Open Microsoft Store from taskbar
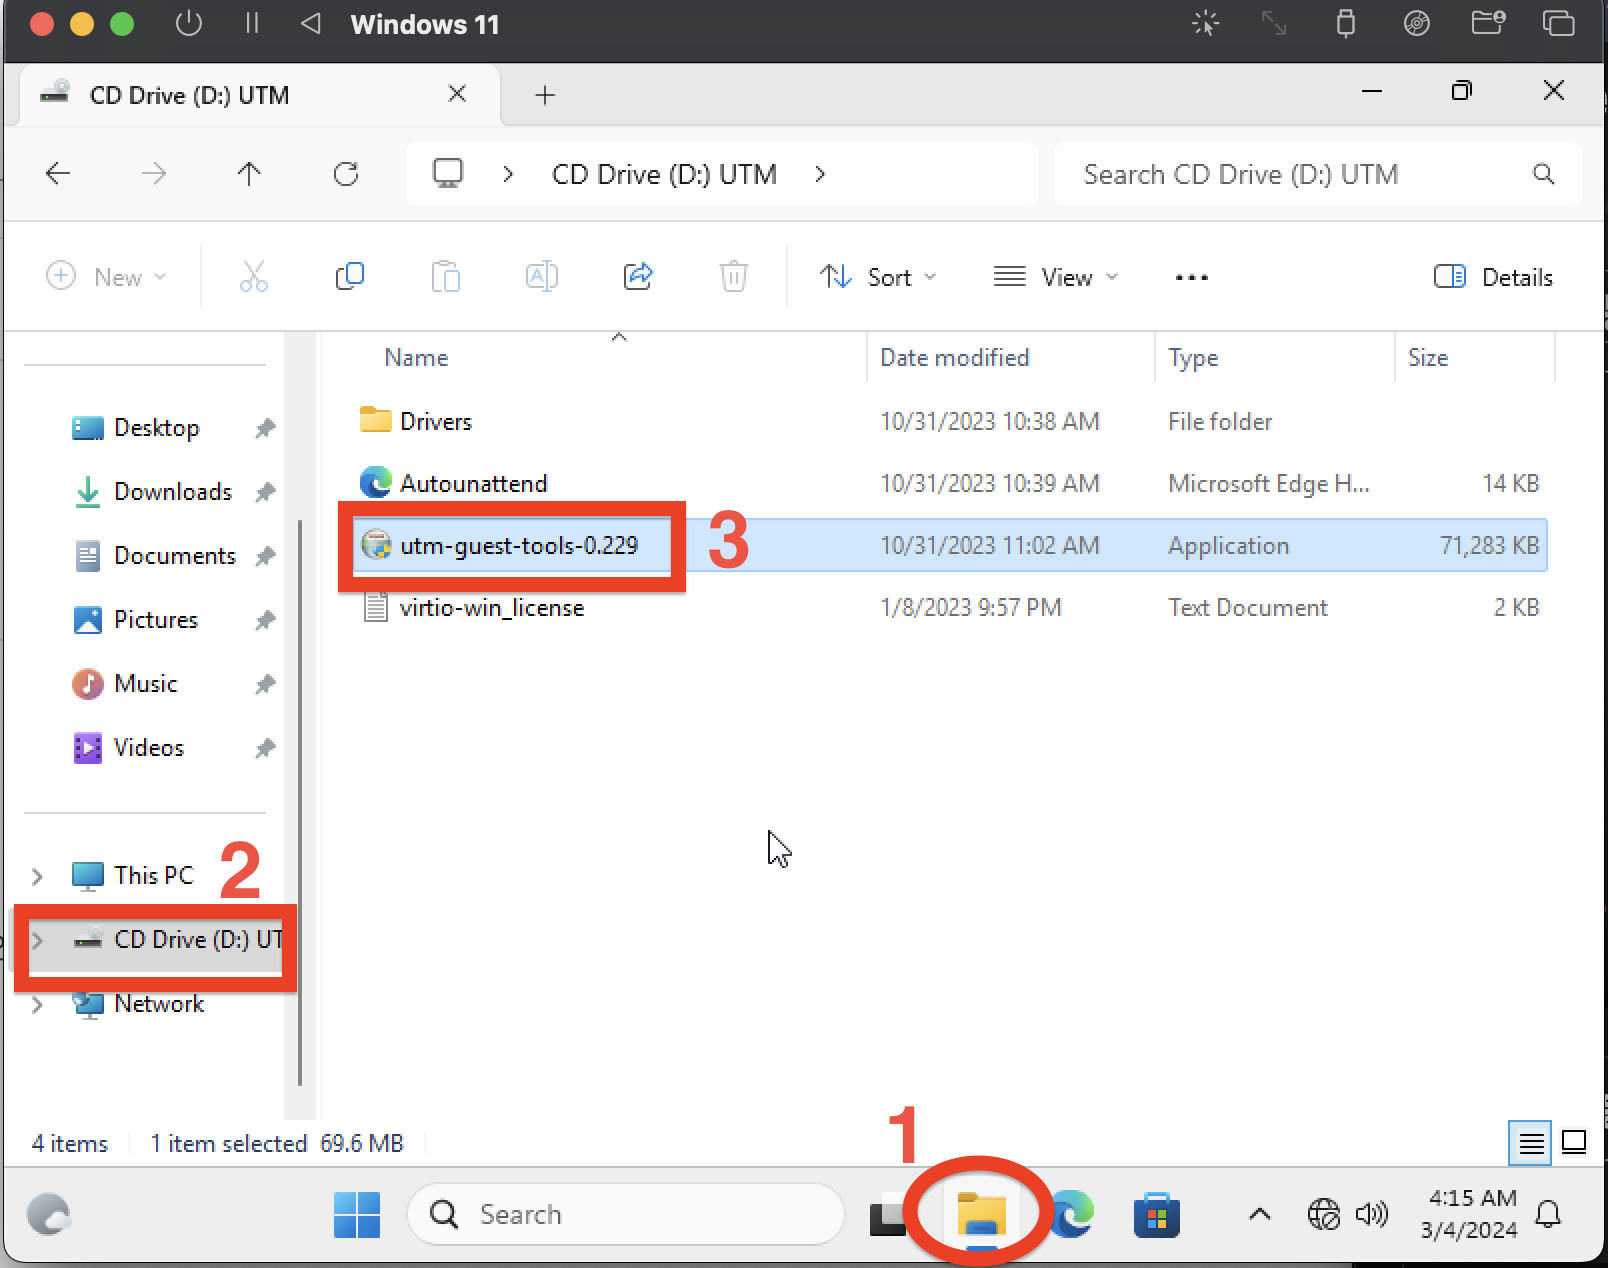The width and height of the screenshot is (1608, 1268). pyautogui.click(x=1156, y=1215)
